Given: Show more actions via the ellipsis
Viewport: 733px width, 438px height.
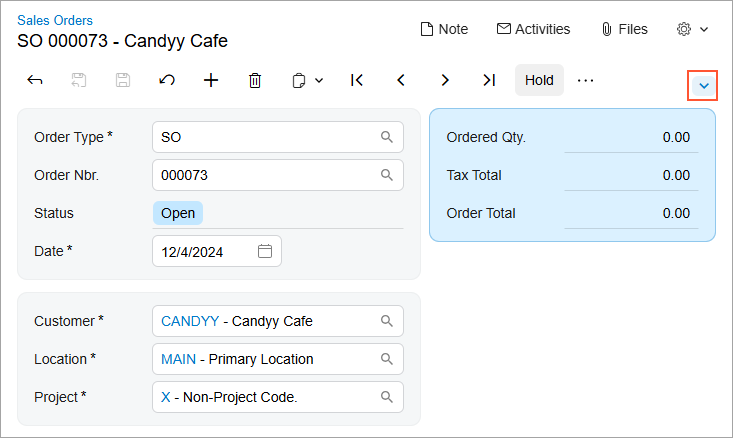Looking at the screenshot, I should (x=586, y=81).
